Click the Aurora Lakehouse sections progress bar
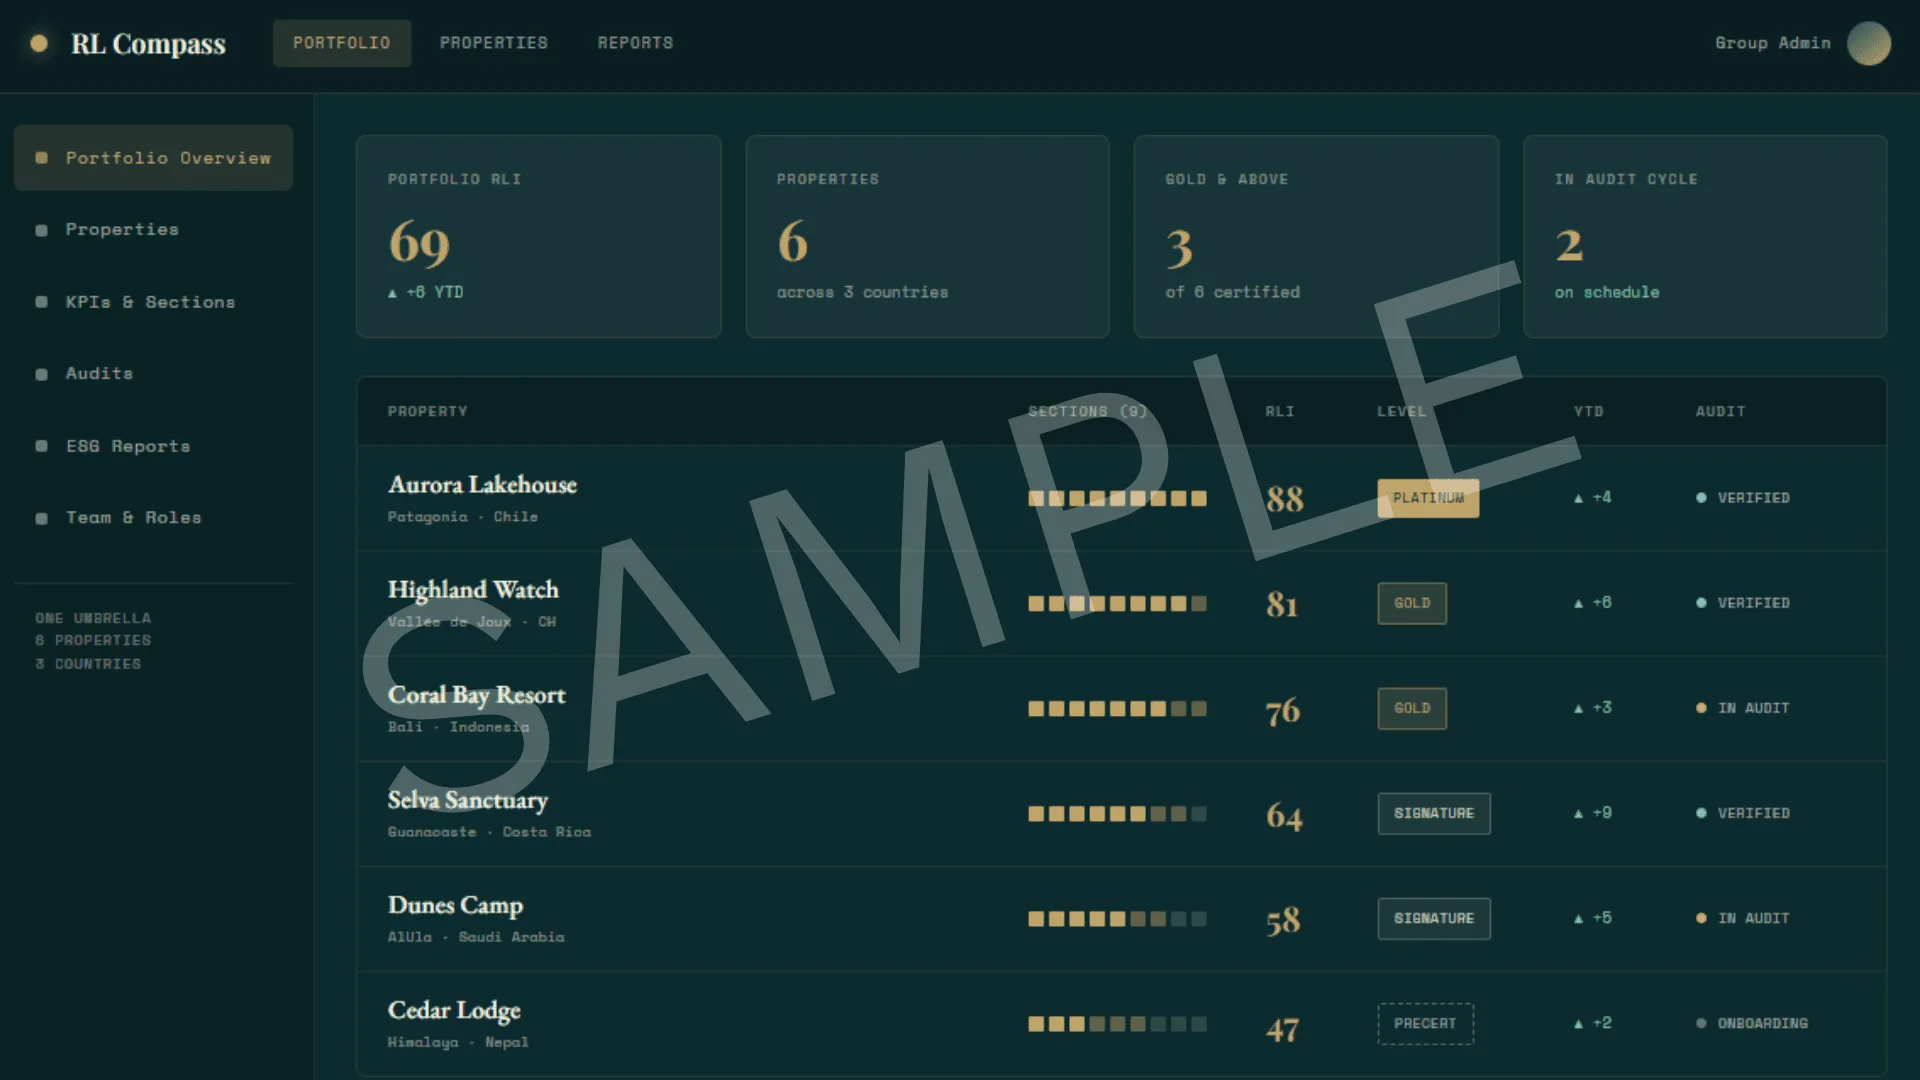Image resolution: width=1920 pixels, height=1080 pixels. tap(1117, 498)
